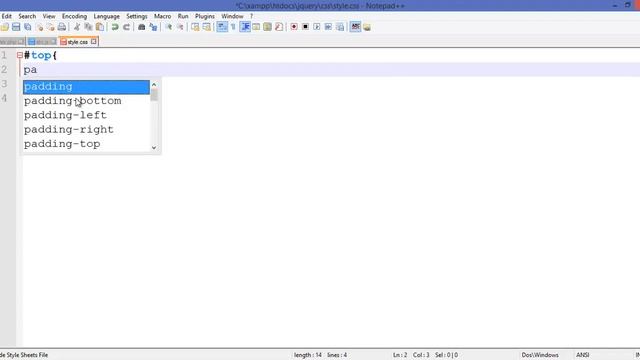This screenshot has width=640, height=360.
Task: Toggle the Word wrap toolbar button
Action: 222,27
